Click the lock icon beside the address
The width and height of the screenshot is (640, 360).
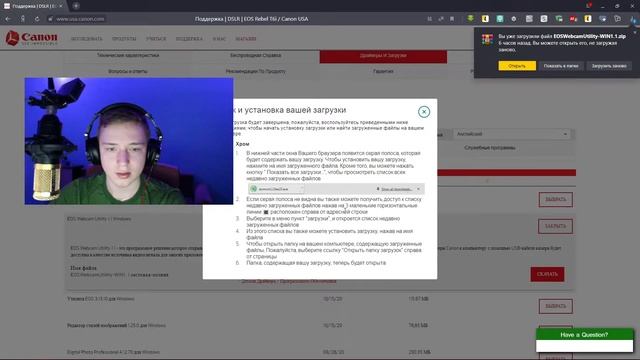pyautogui.click(x=50, y=19)
